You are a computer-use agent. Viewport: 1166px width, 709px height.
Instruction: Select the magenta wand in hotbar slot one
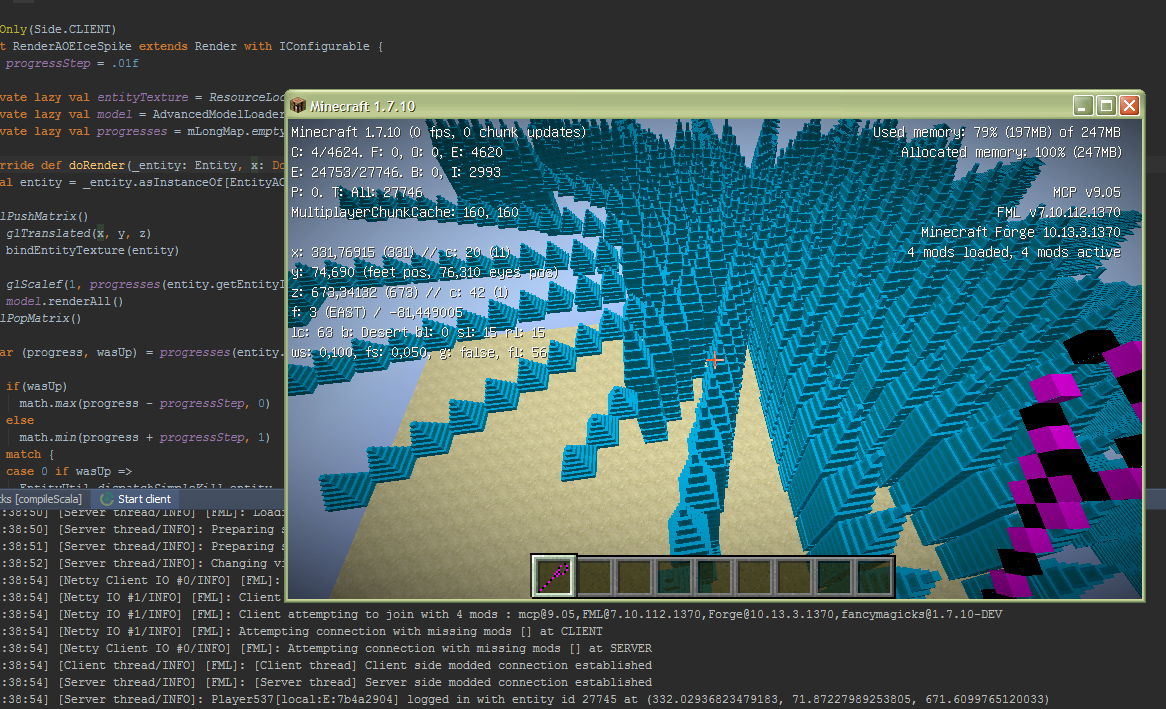click(x=553, y=576)
